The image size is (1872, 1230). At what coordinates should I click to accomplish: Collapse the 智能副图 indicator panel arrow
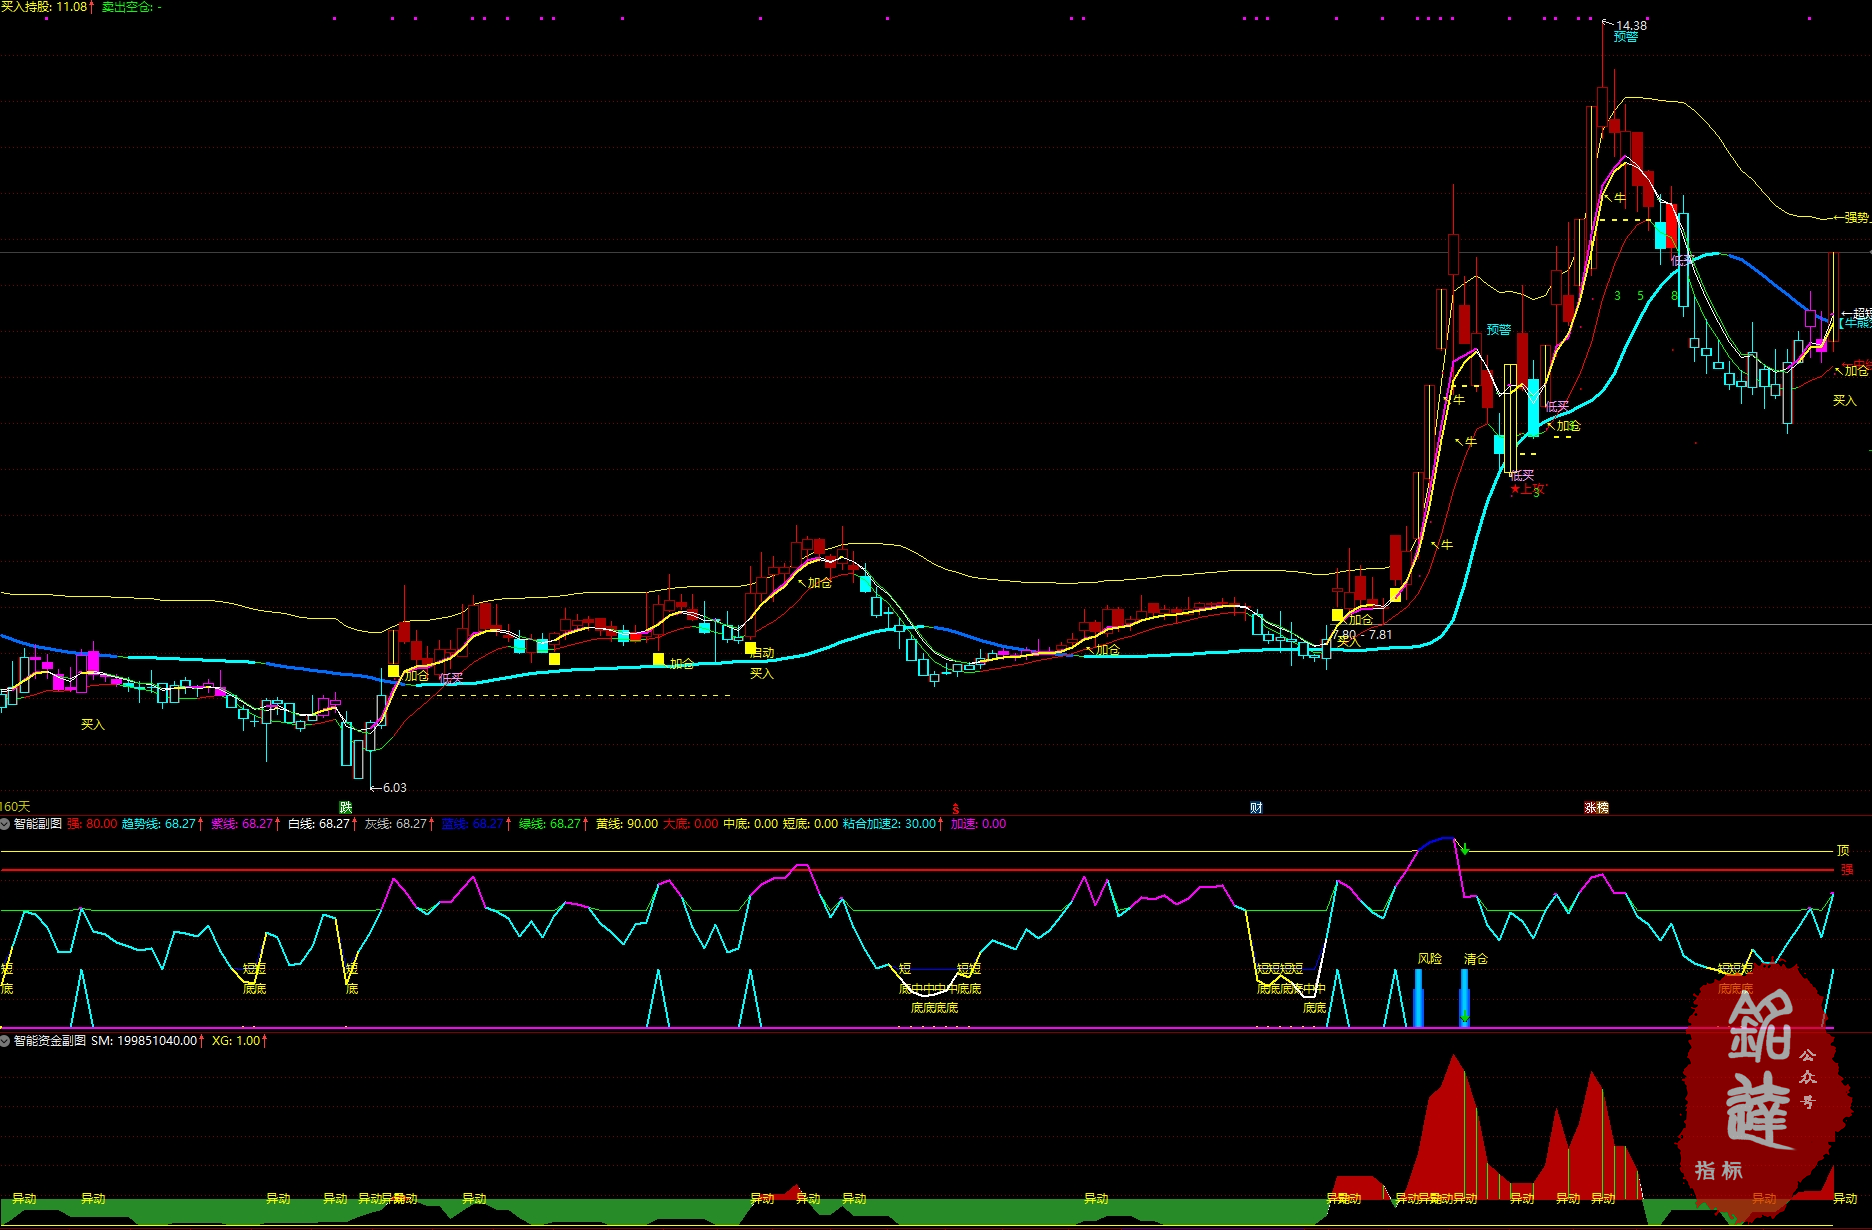(6, 824)
